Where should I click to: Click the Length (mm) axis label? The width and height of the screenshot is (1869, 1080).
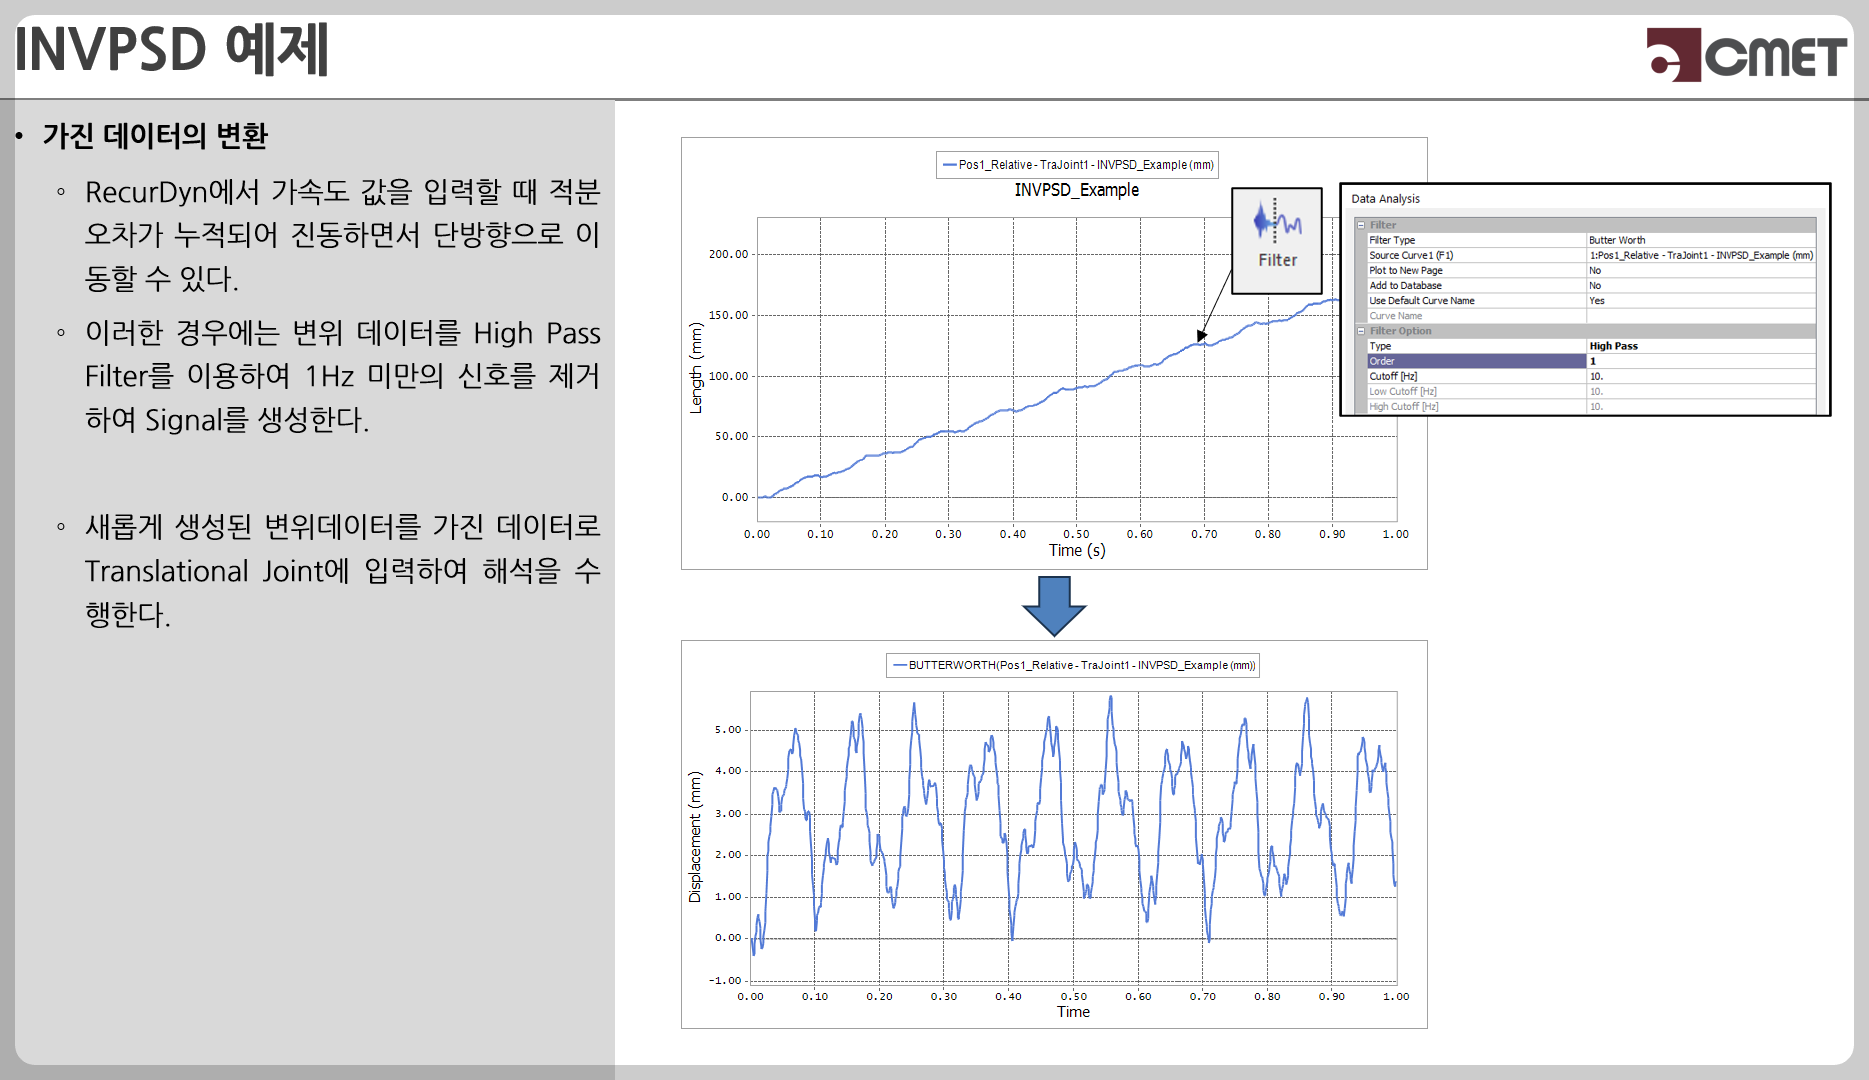click(x=696, y=367)
